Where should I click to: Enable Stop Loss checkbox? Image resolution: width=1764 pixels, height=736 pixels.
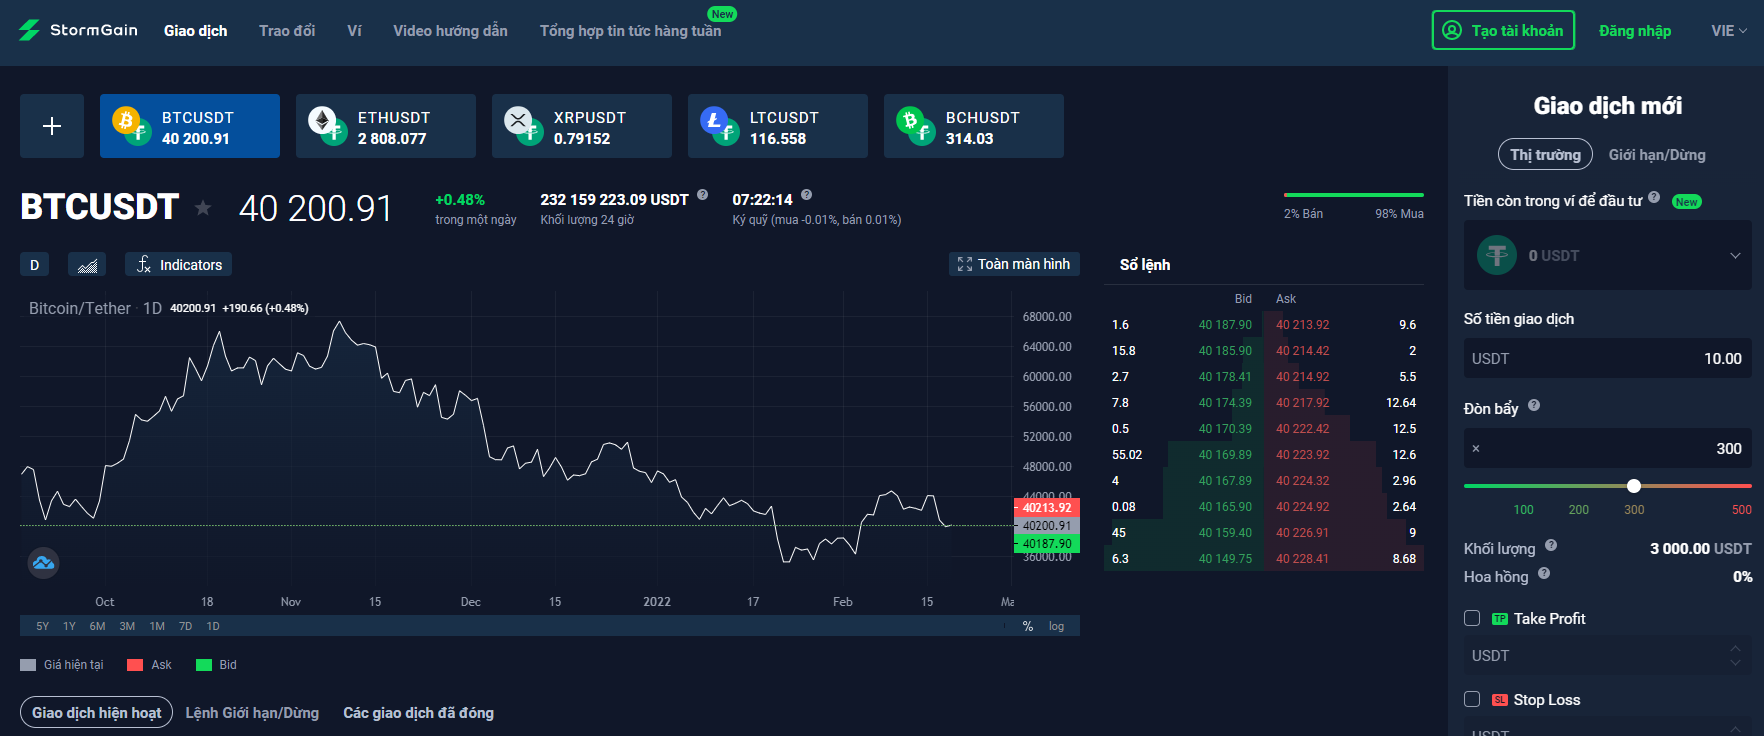point(1472,699)
